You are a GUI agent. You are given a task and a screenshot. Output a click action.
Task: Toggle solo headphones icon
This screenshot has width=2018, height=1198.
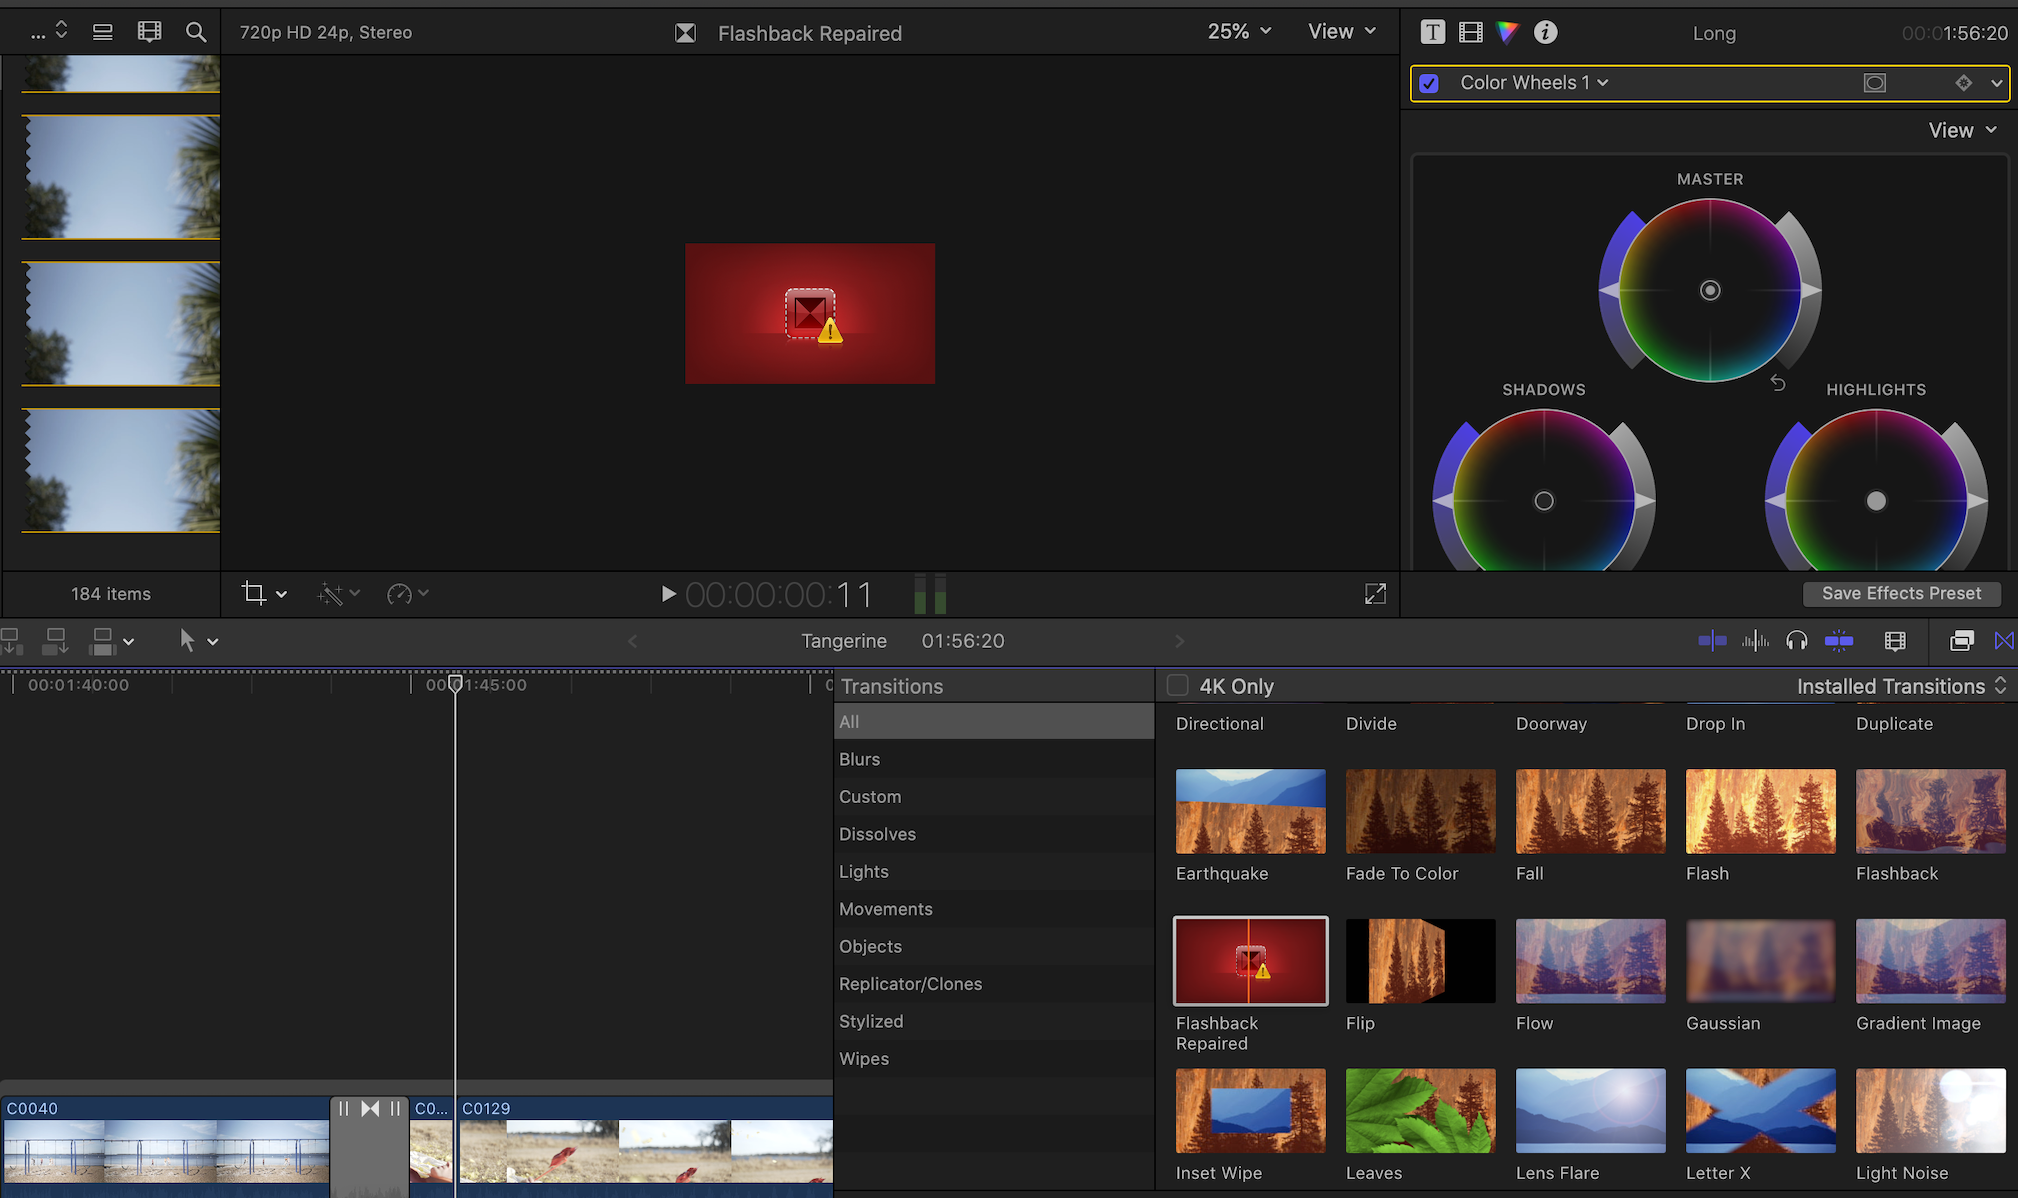click(1796, 641)
